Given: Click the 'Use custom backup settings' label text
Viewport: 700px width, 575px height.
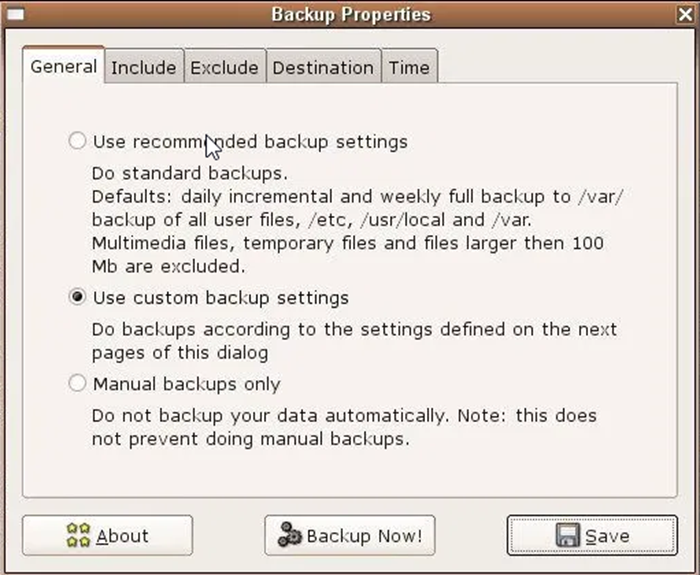Looking at the screenshot, I should pos(221,298).
